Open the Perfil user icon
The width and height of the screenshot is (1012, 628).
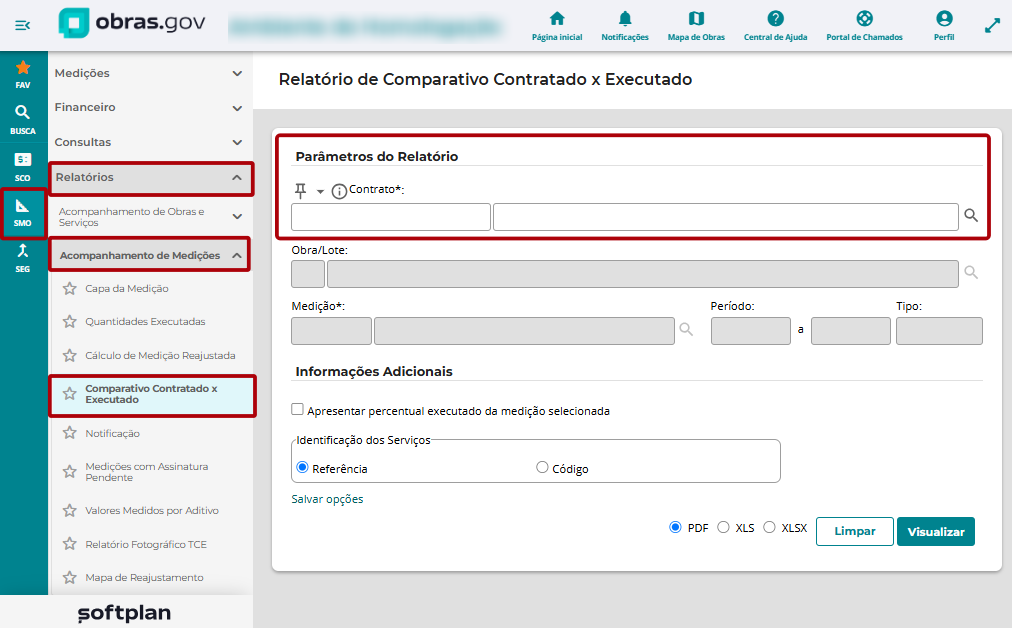pyautogui.click(x=944, y=18)
